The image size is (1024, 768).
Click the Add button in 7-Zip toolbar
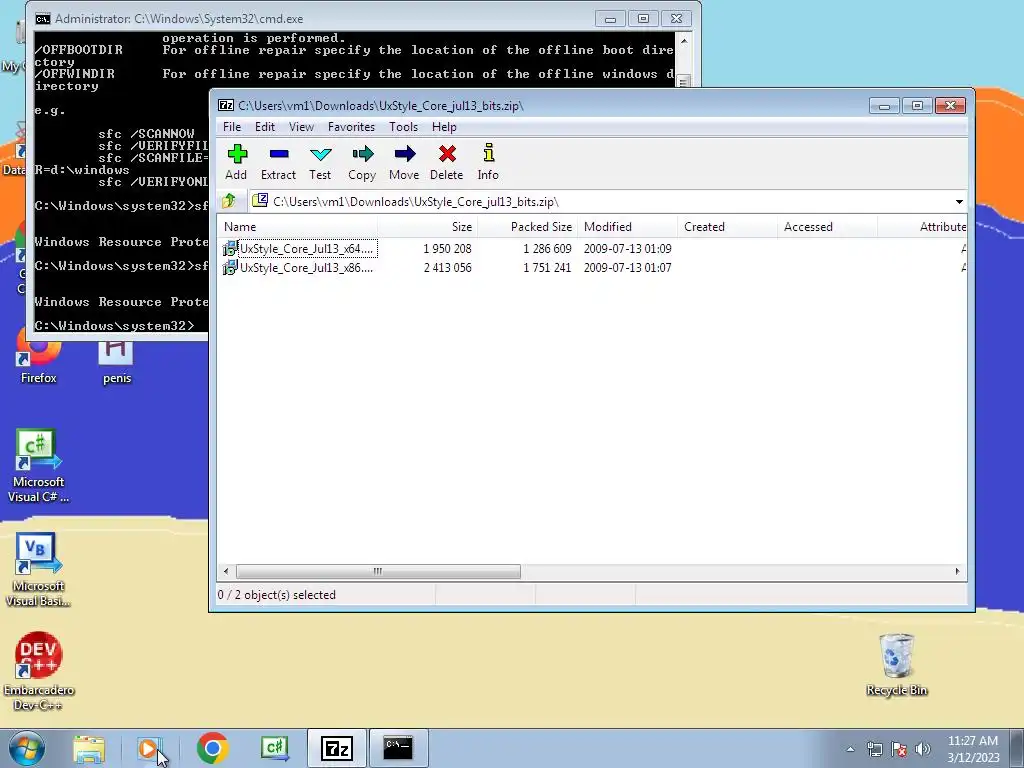click(x=236, y=162)
